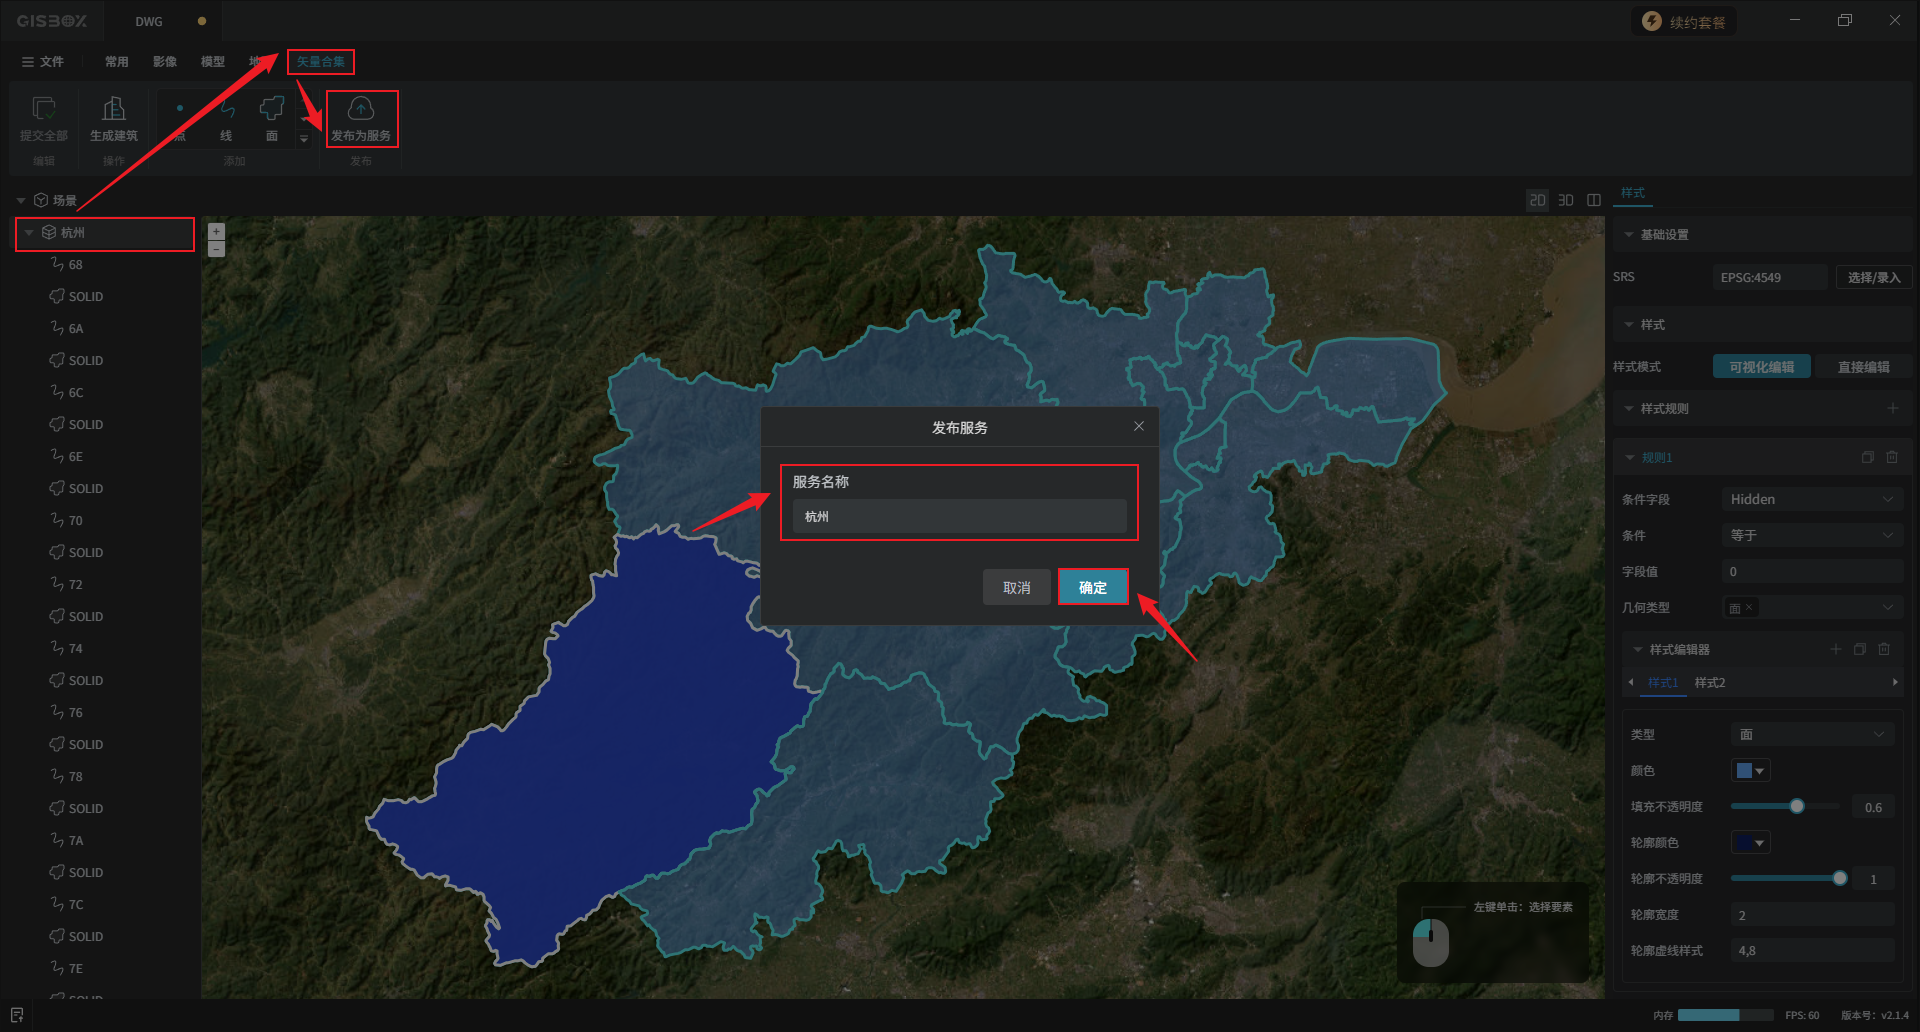1920x1032 pixels.
Task: Copy the style in 样式编辑器 header
Action: tap(1860, 649)
